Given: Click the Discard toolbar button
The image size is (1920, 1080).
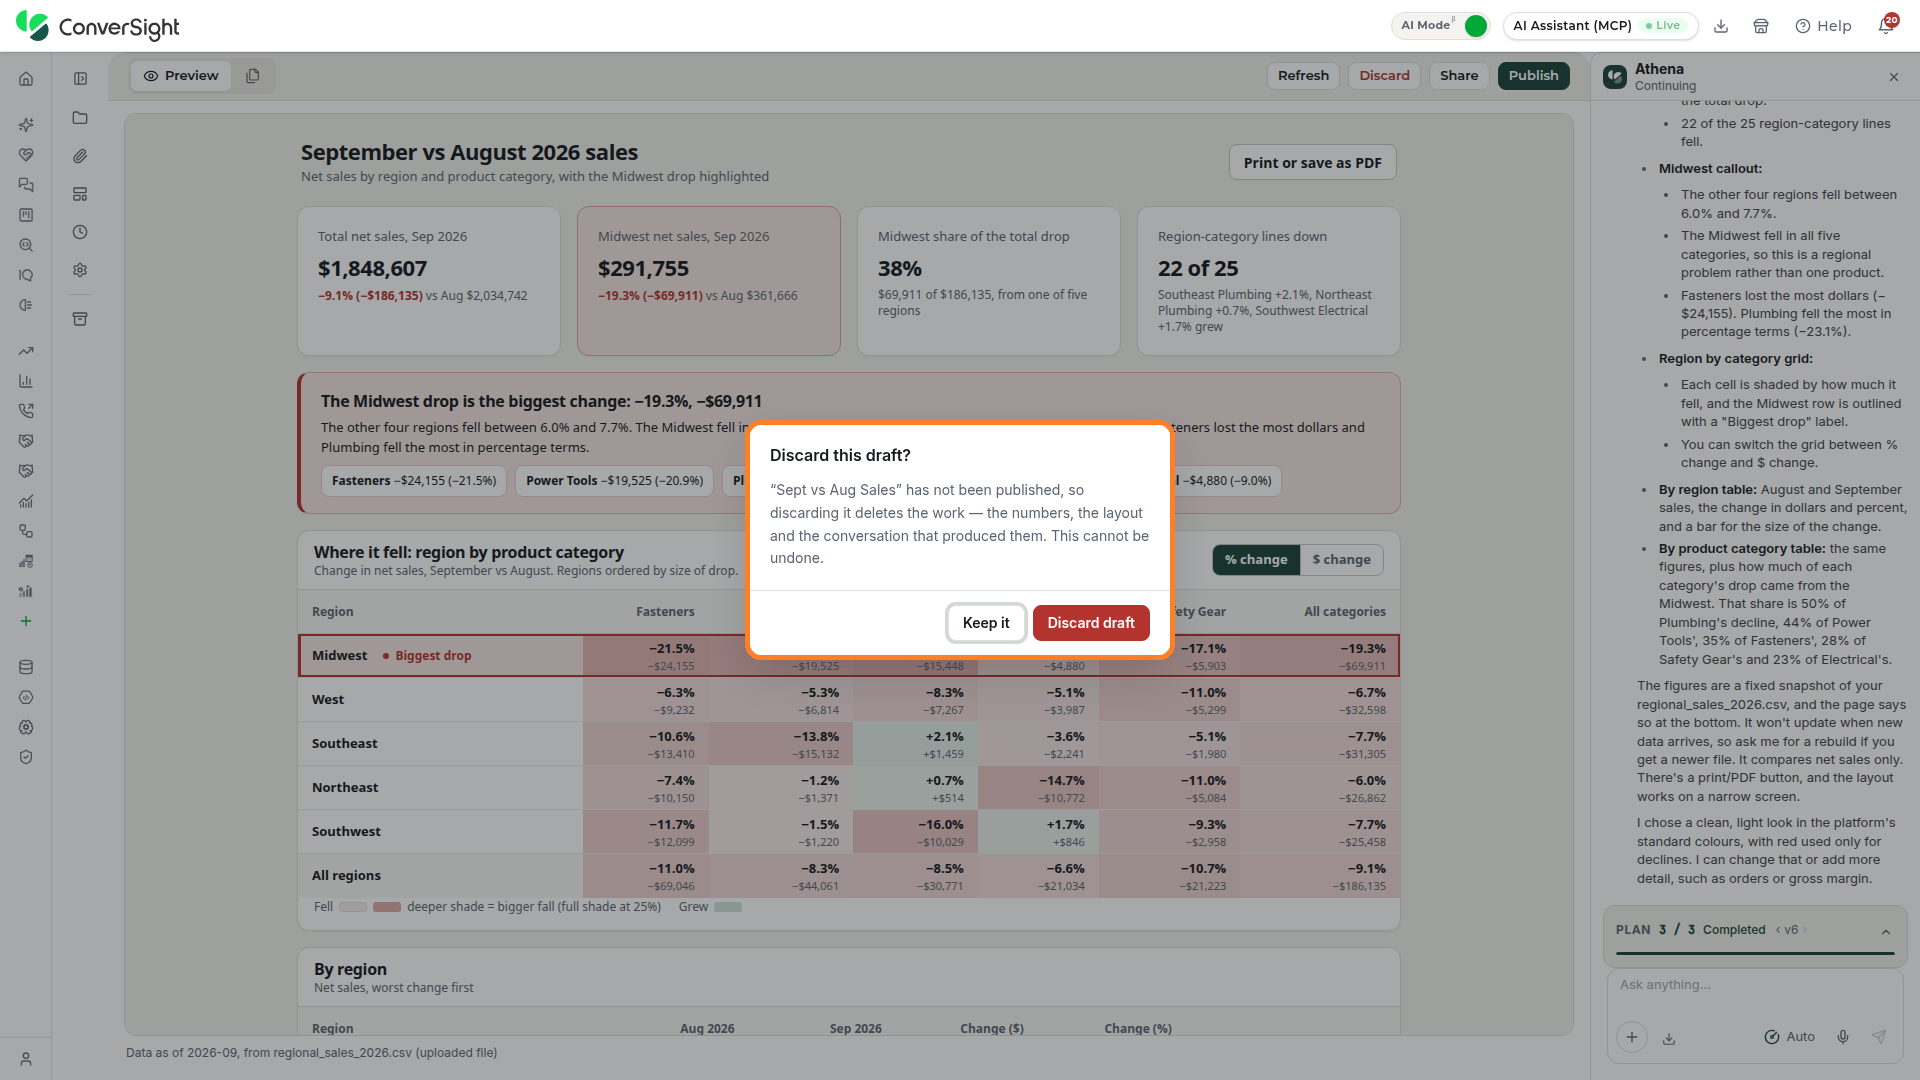Looking at the screenshot, I should tap(1384, 76).
